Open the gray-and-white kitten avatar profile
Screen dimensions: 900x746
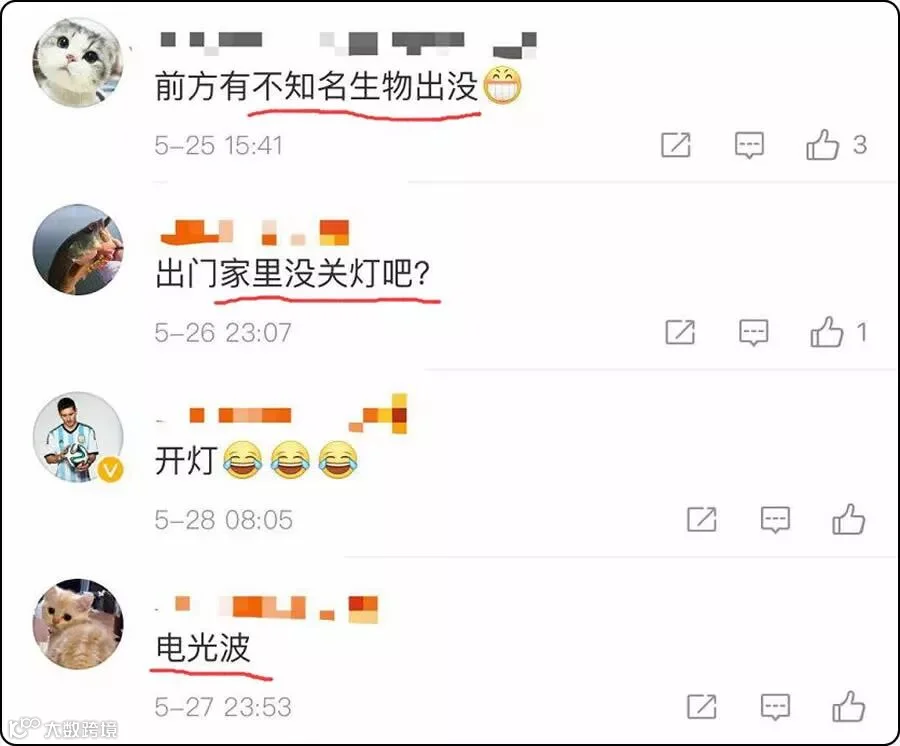pyautogui.click(x=77, y=62)
